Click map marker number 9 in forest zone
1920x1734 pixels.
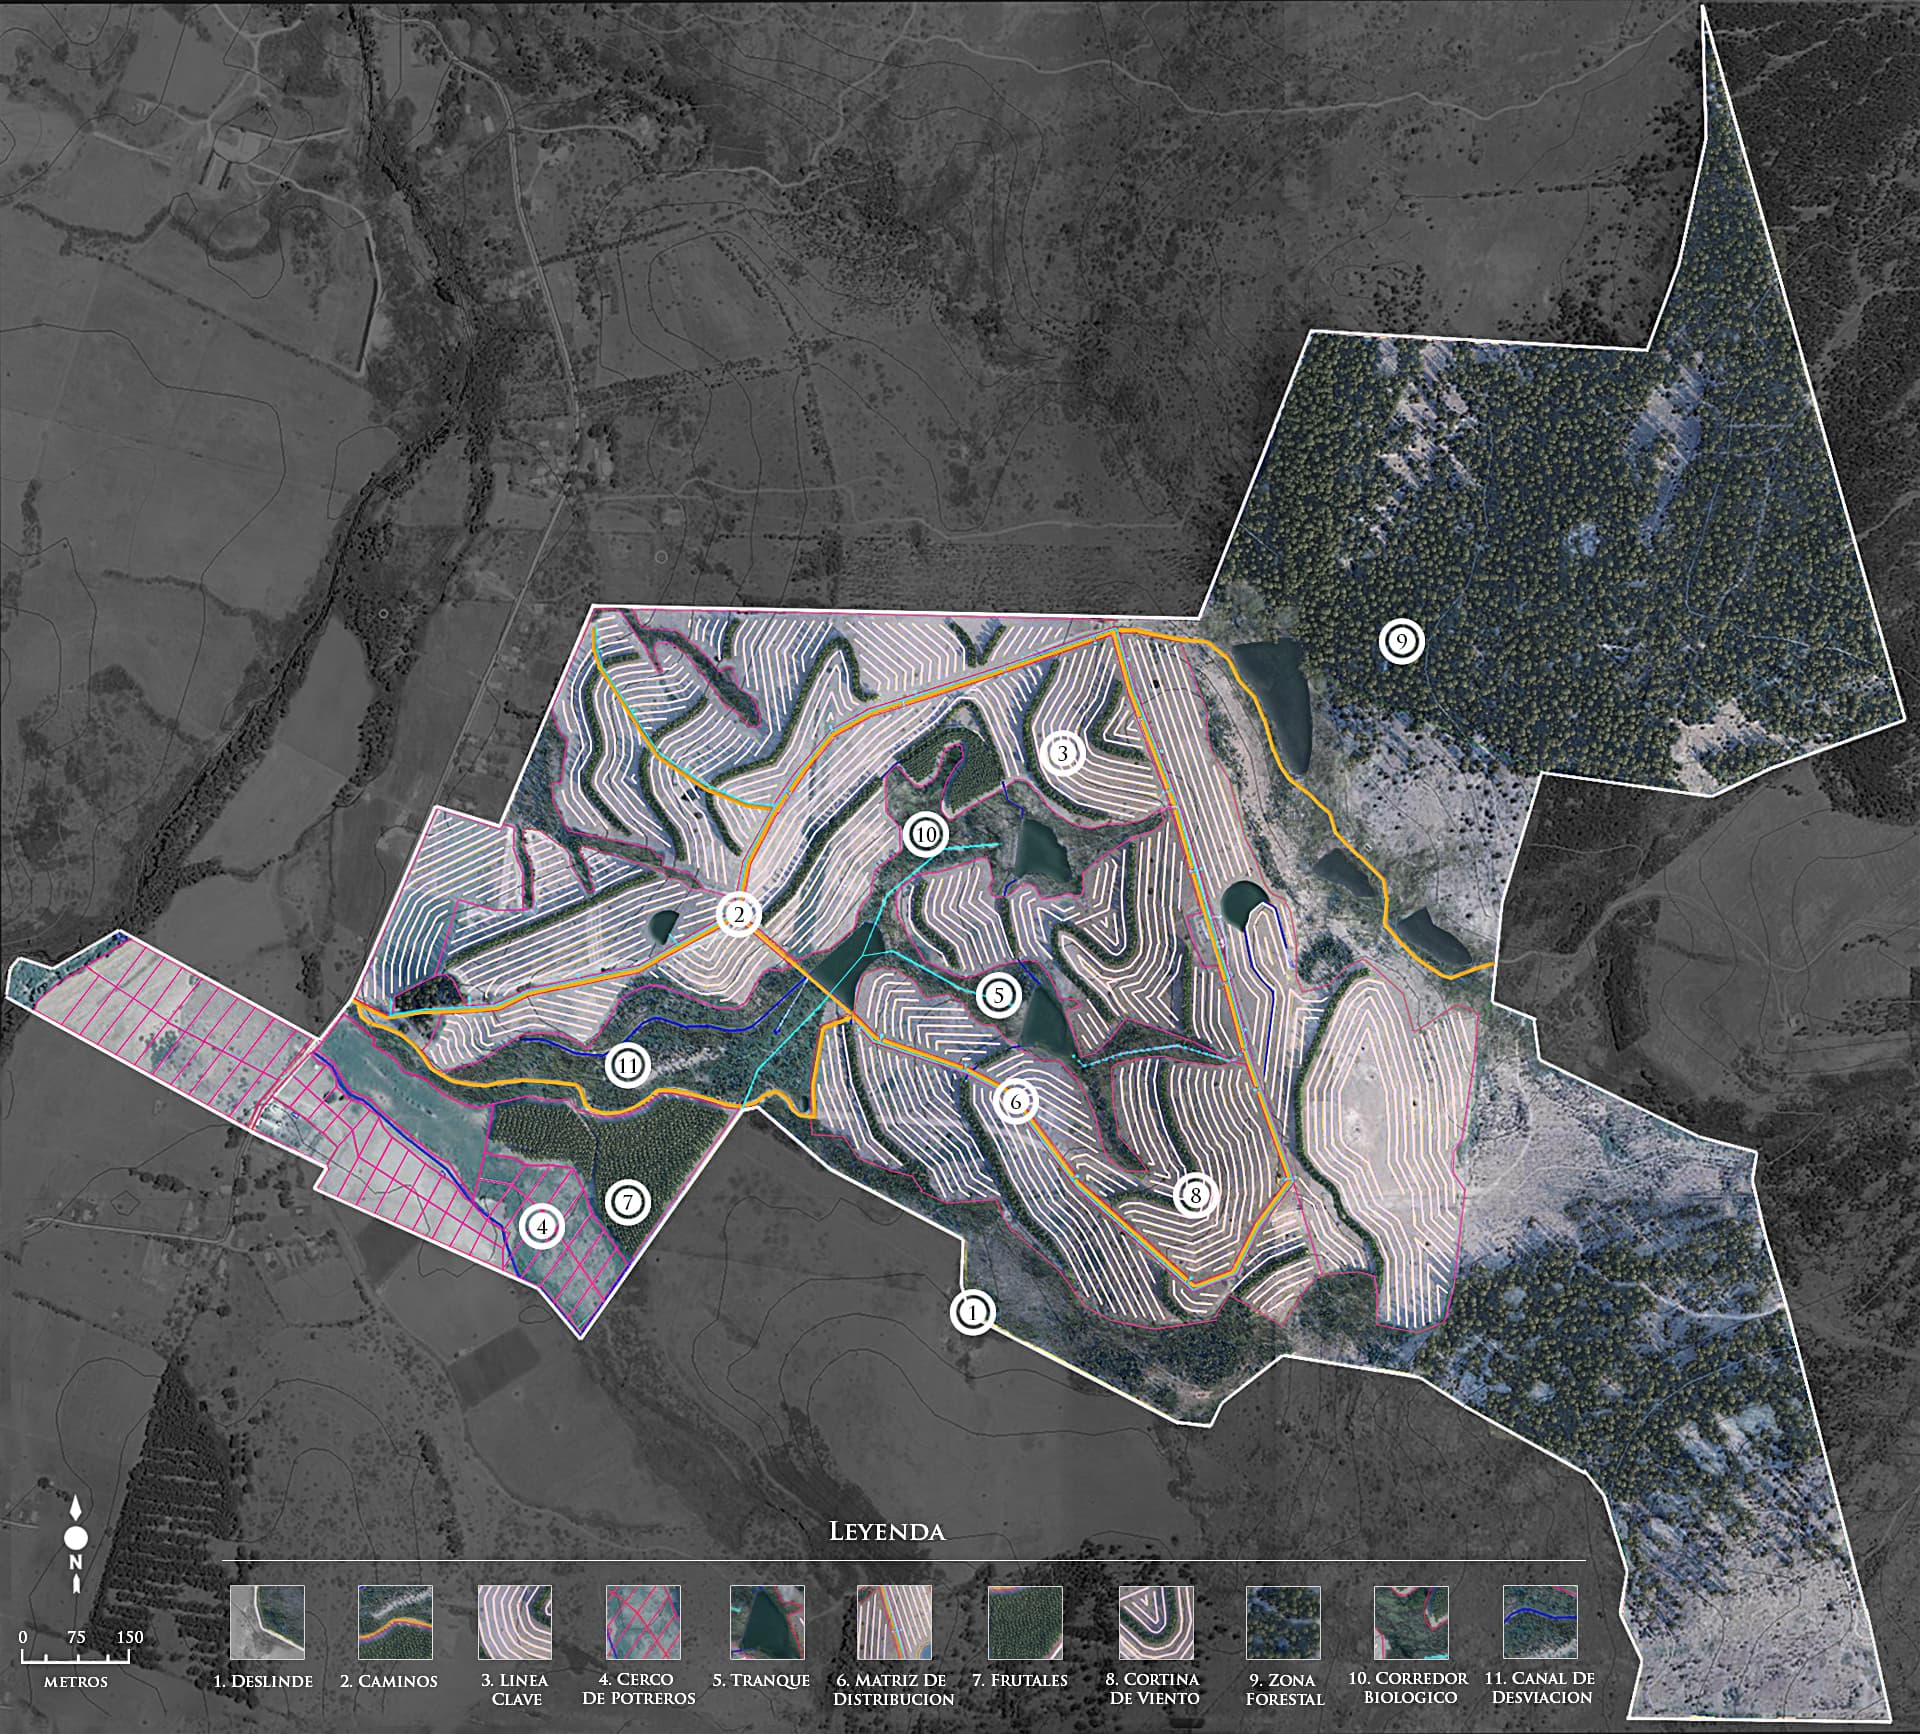pos(1401,641)
